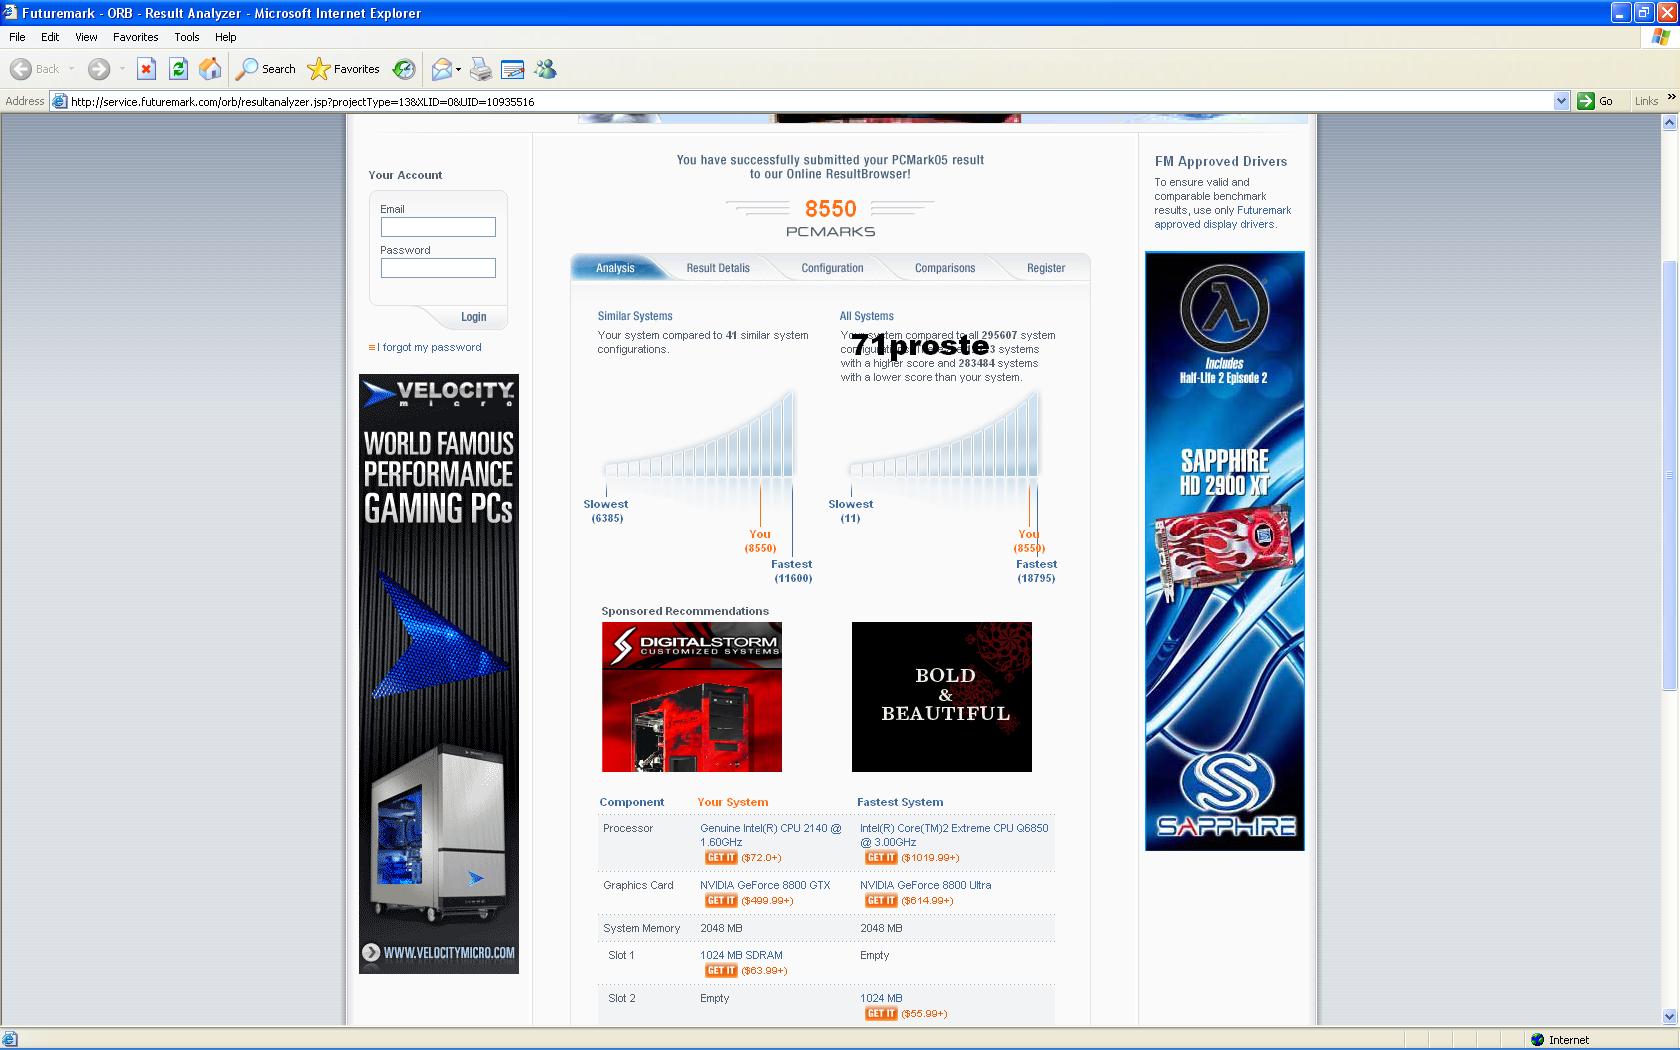Open the Forward button history dropdown arrow
Image resolution: width=1680 pixels, height=1050 pixels.
click(x=122, y=69)
